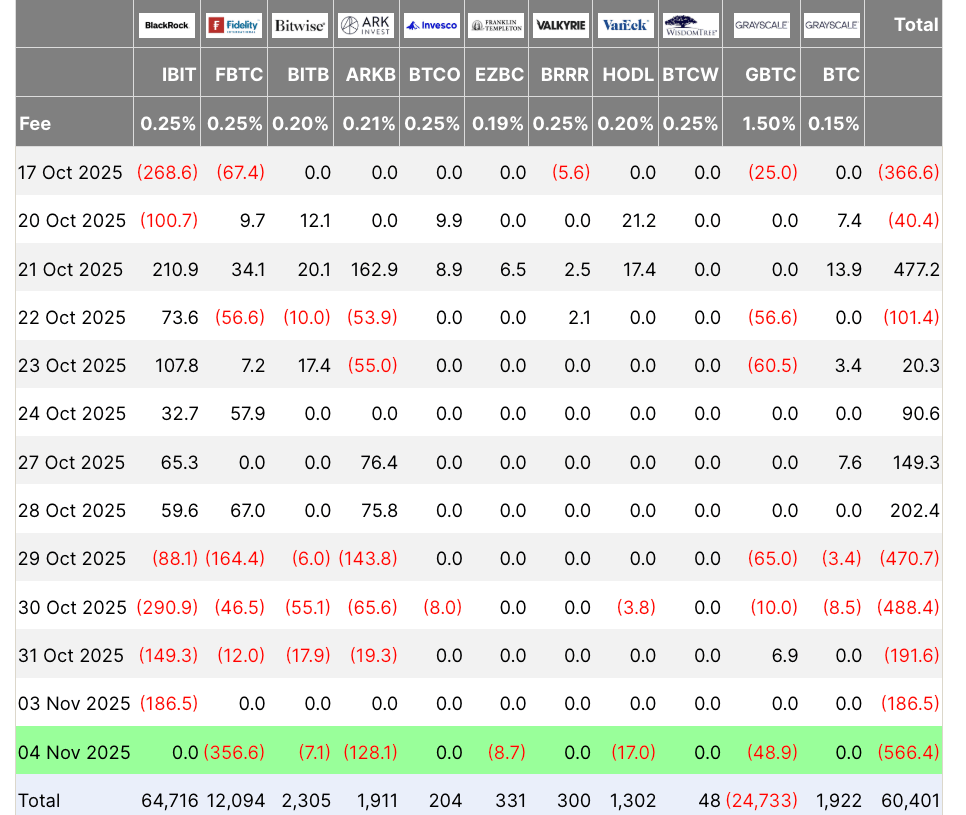Select the Bitwise logo
Viewport: 966px width, 815px height.
click(299, 25)
